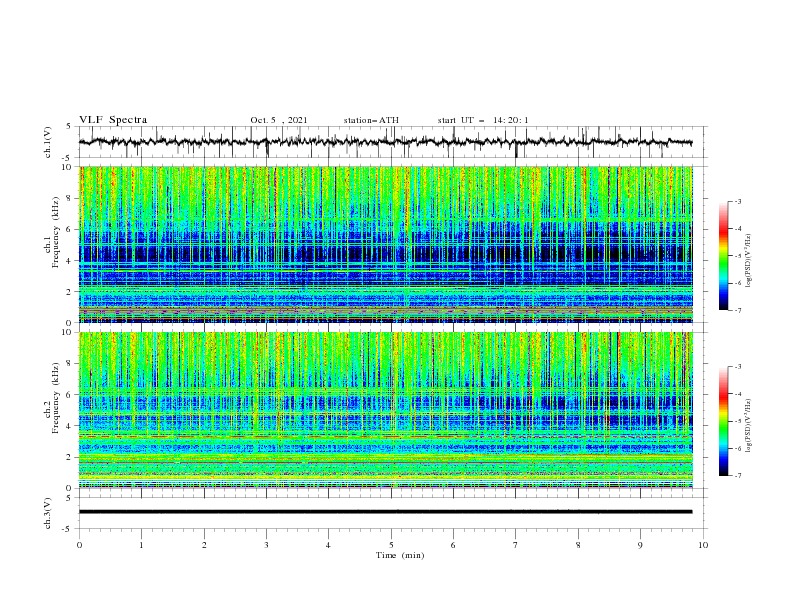Click the log(PSD) label beside ch.2 colorbar
The image size is (792, 612).
(x=748, y=426)
